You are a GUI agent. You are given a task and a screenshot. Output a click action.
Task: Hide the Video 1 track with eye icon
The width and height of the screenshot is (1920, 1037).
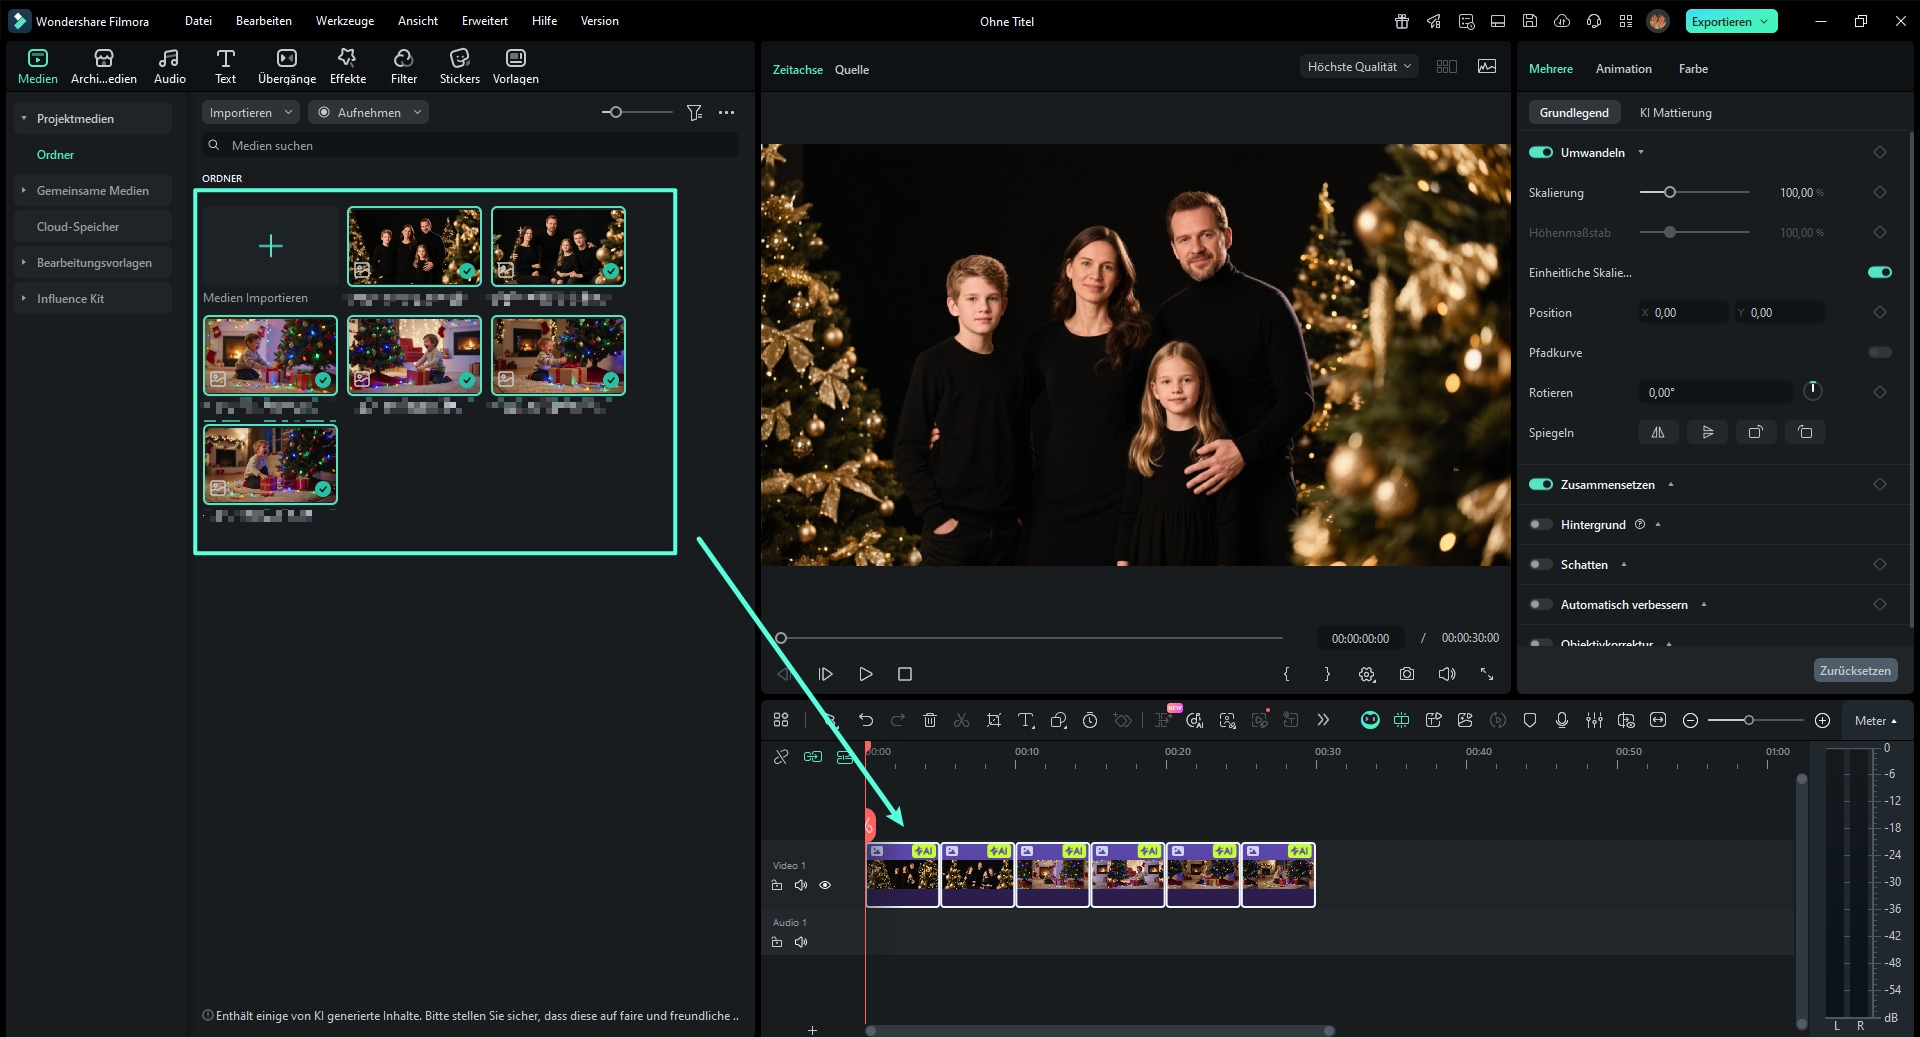[x=825, y=885]
